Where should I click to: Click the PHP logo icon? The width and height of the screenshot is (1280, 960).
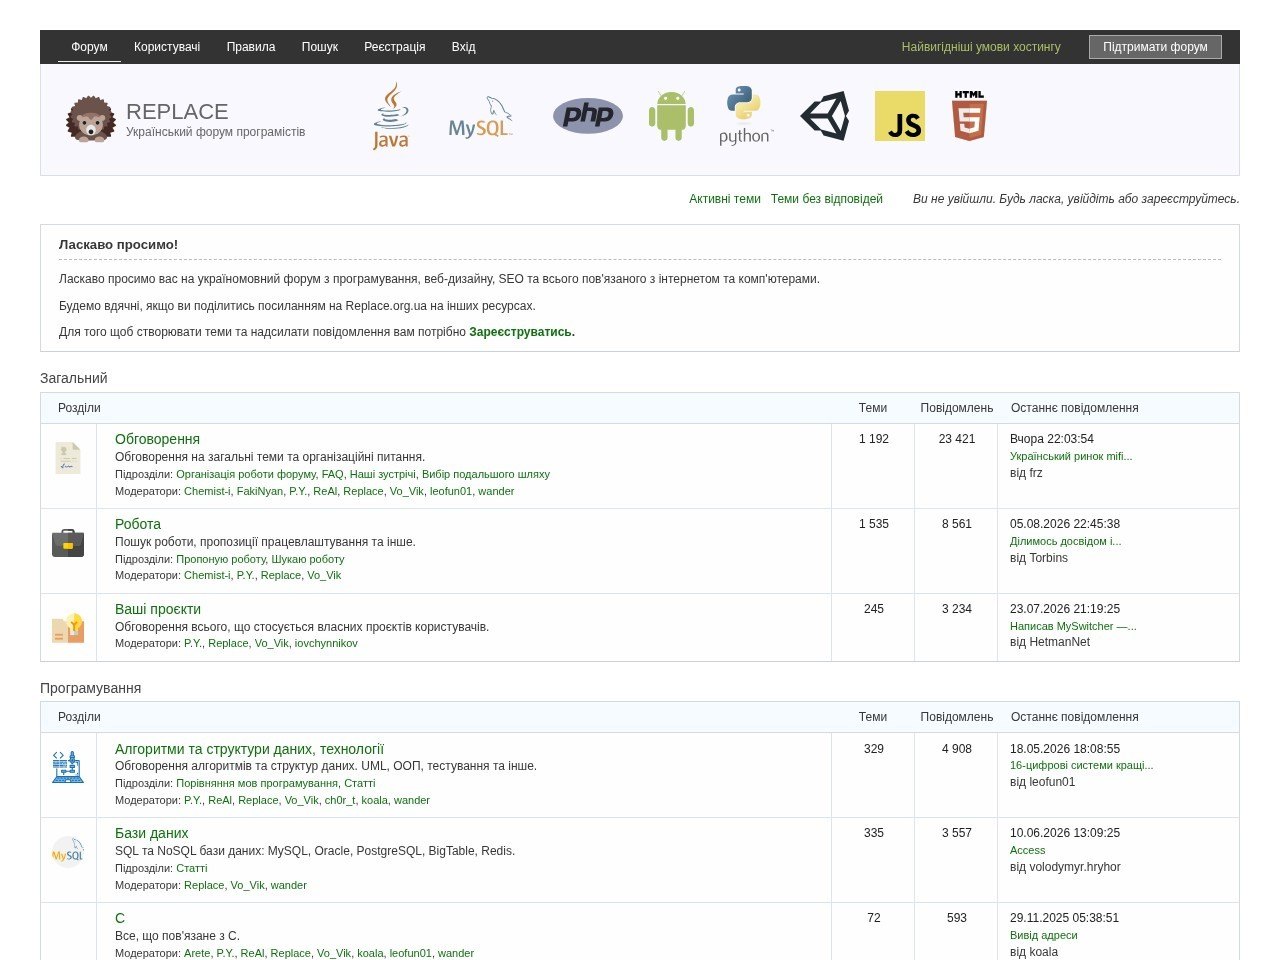point(588,116)
